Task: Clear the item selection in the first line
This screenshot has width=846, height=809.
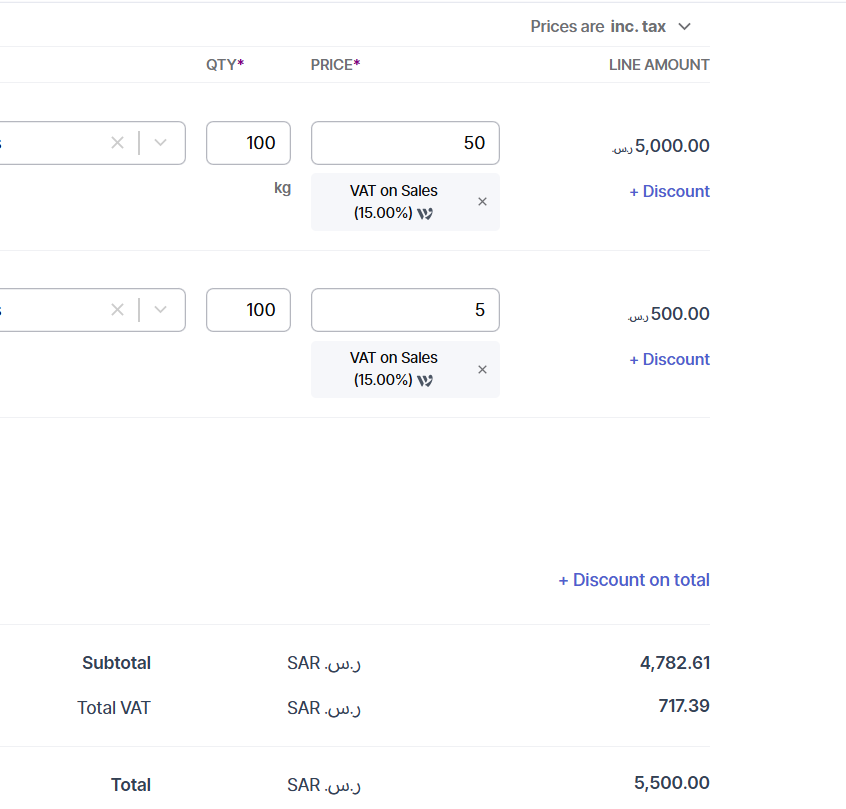Action: point(117,143)
